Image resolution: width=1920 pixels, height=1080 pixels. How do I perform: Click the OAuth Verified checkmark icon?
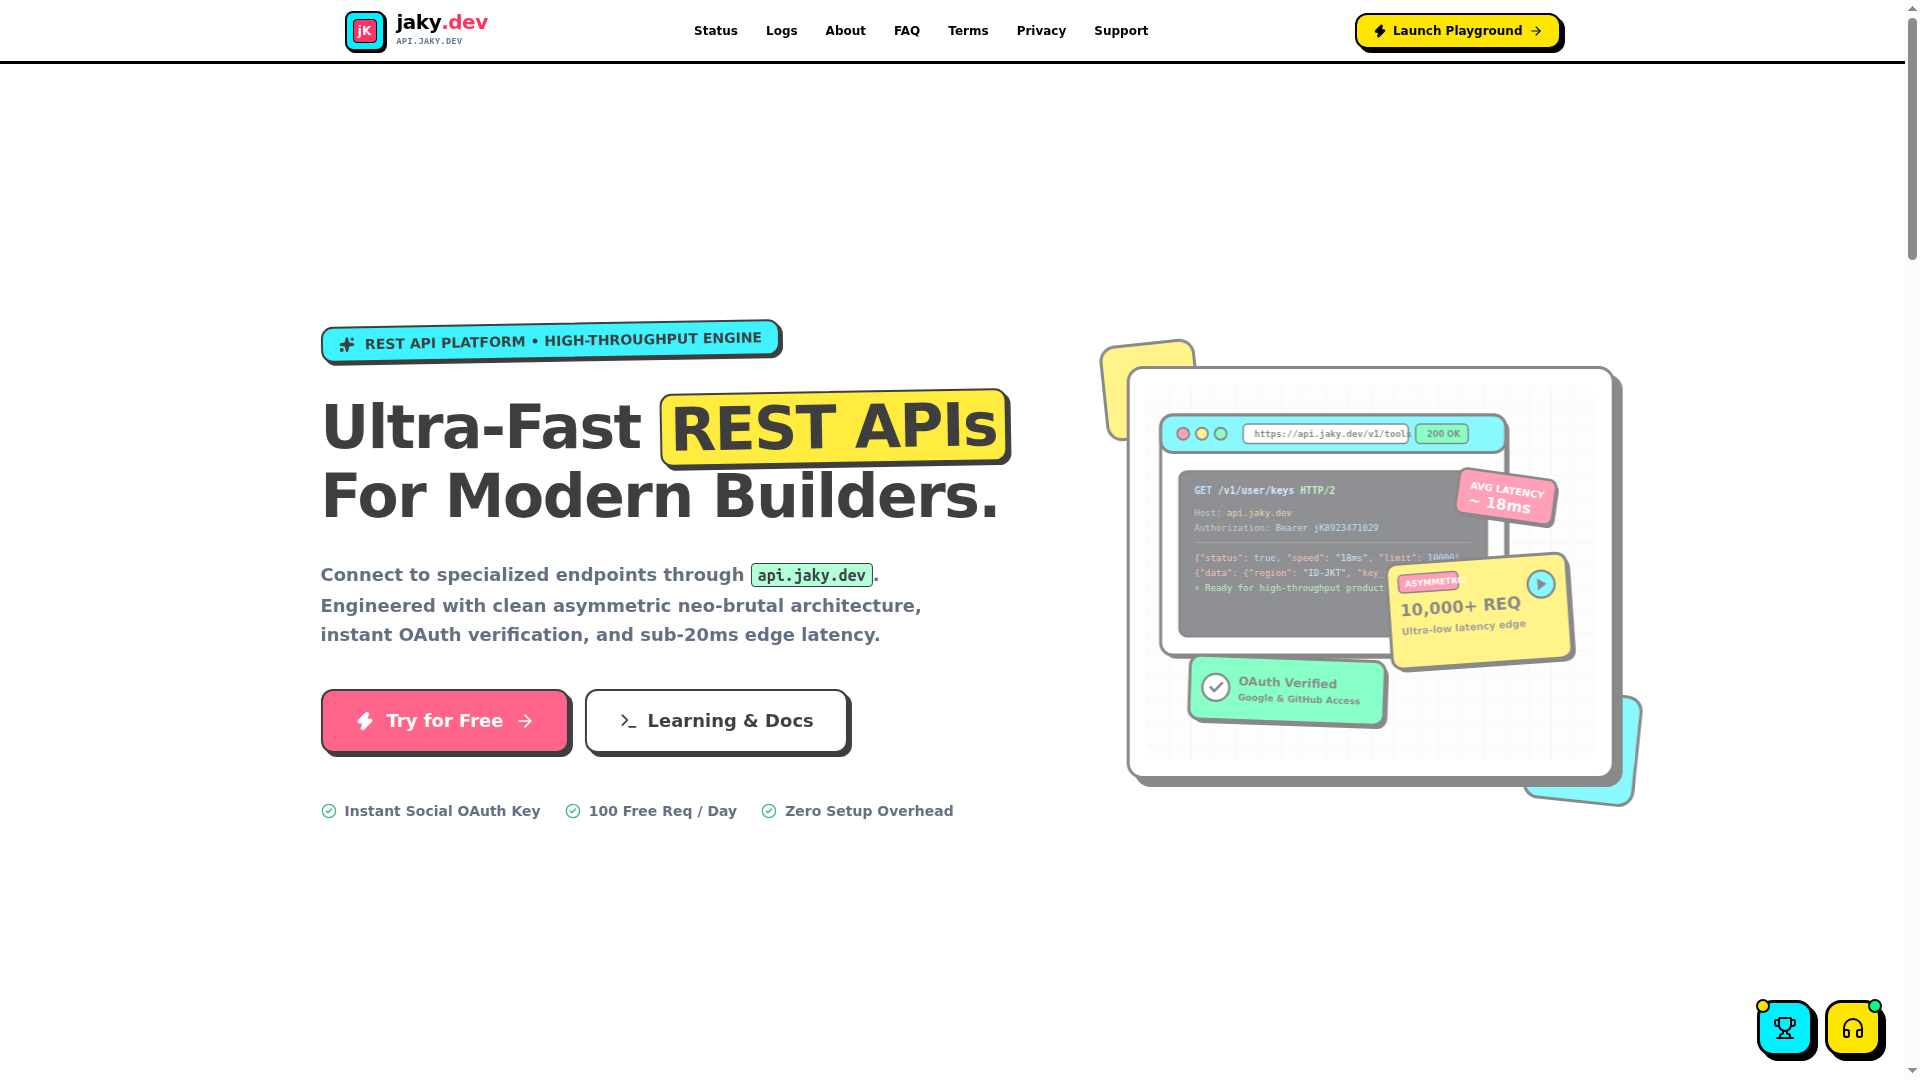[x=1216, y=687]
